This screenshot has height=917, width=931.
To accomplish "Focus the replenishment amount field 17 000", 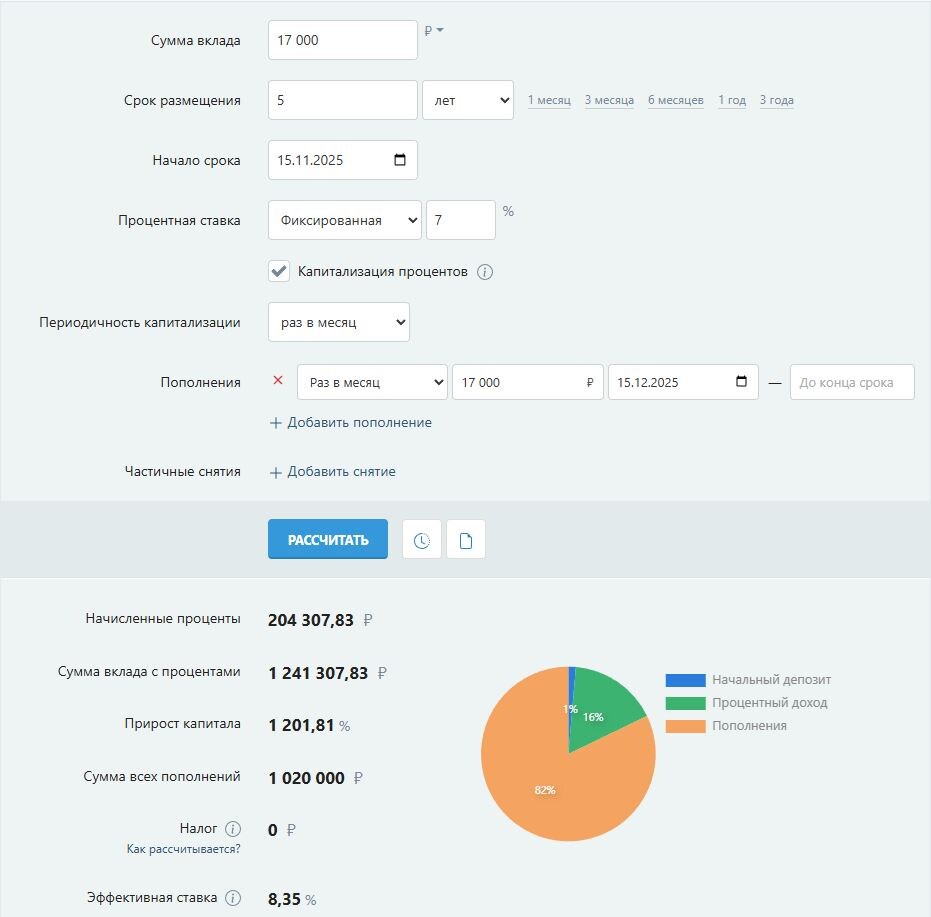I will pos(528,382).
